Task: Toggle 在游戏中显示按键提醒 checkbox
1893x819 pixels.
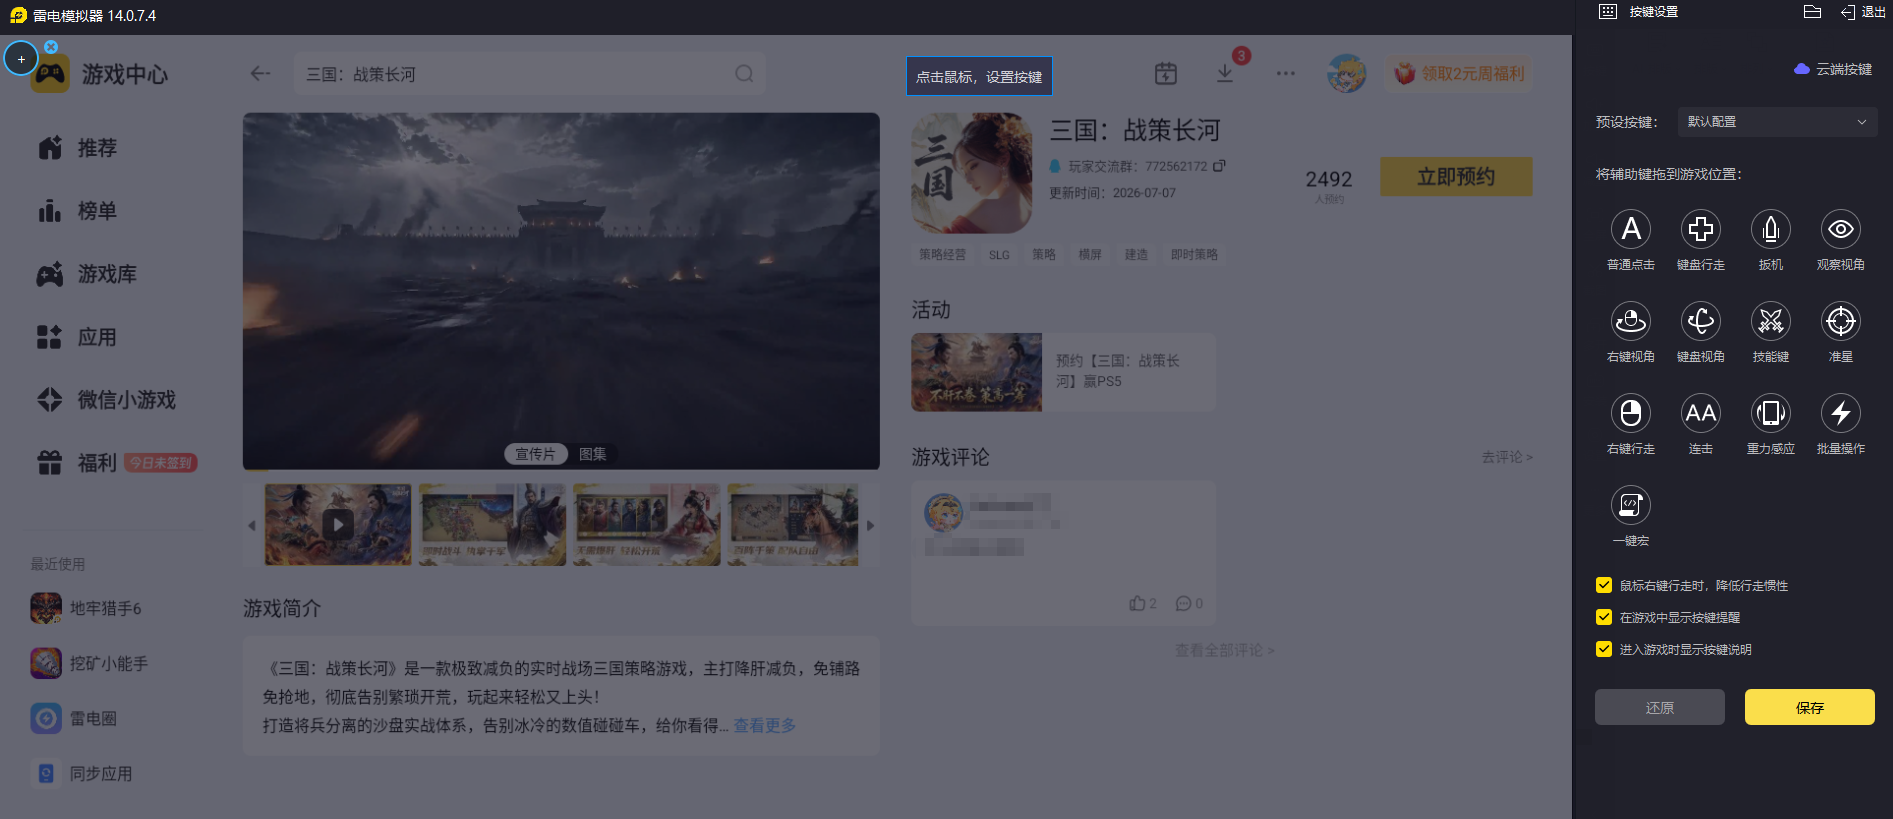Action: 1604,617
